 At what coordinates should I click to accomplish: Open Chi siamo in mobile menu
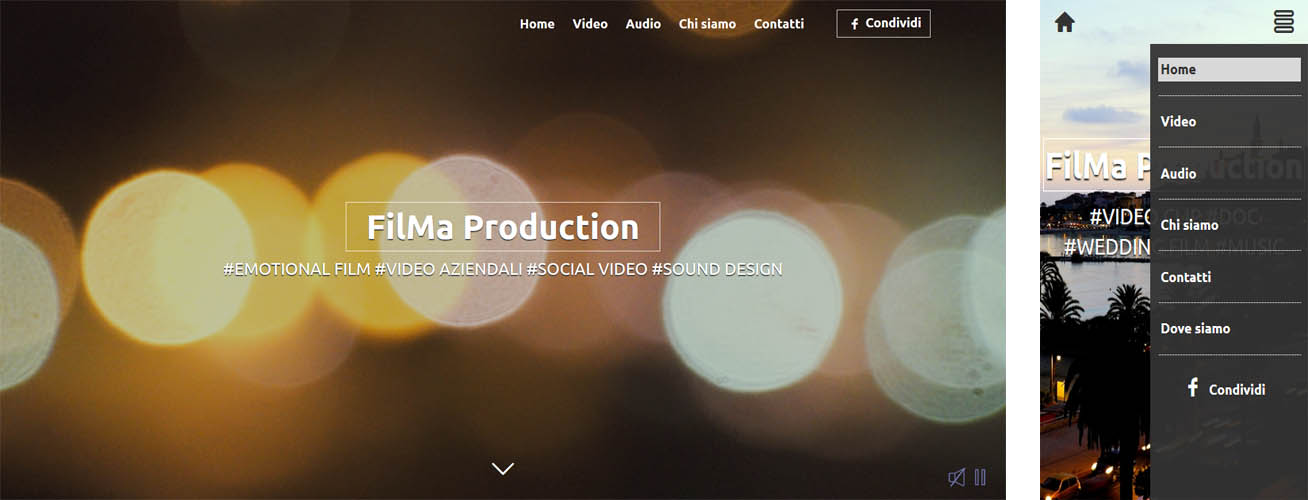tap(1229, 225)
